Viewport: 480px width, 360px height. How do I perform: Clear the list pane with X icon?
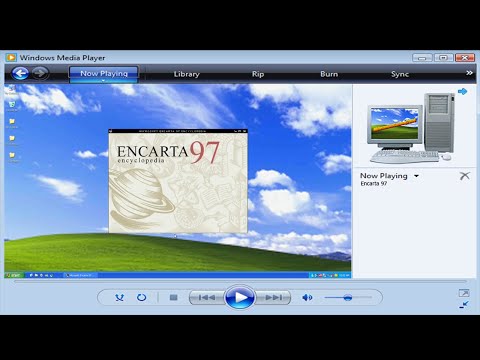point(465,176)
